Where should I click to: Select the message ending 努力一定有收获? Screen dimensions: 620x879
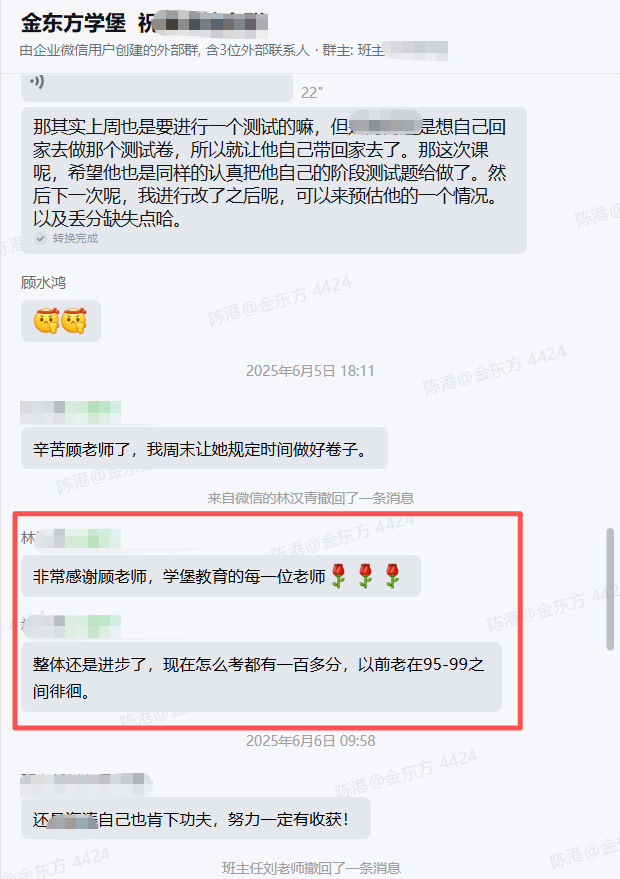point(196,818)
